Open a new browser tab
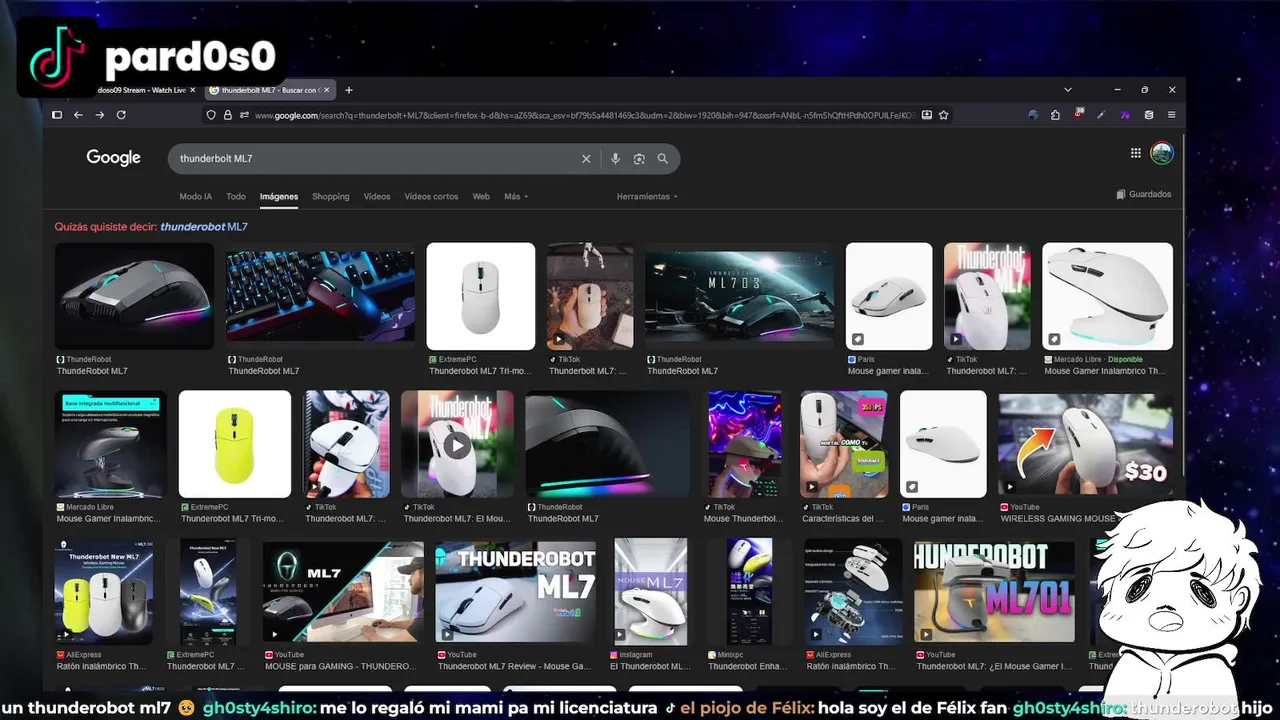This screenshot has width=1280, height=720. point(349,90)
